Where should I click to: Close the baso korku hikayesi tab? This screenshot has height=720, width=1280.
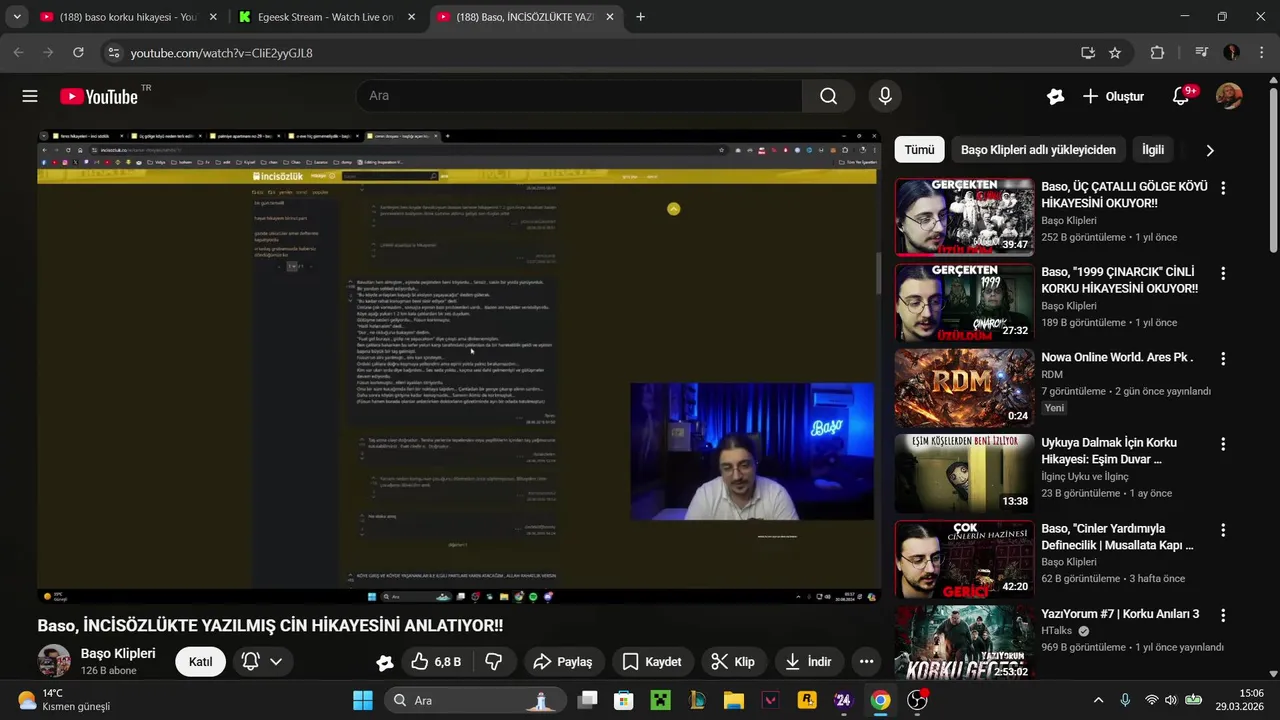(213, 17)
